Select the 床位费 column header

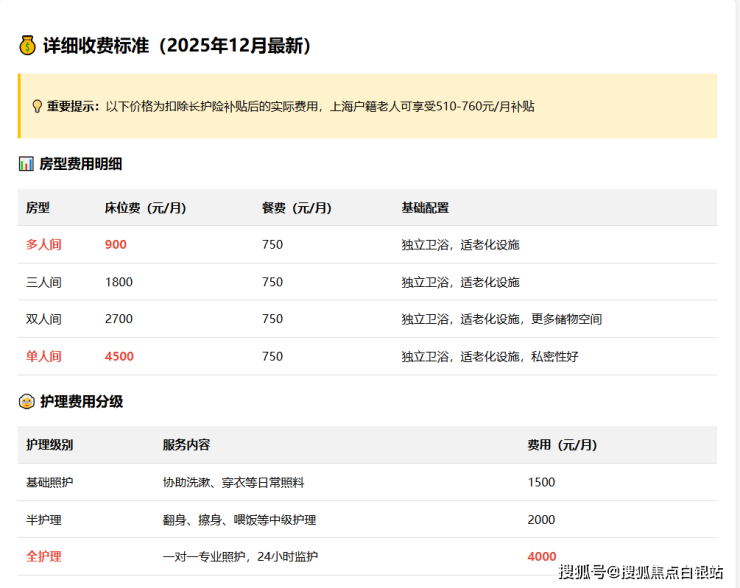click(145, 208)
